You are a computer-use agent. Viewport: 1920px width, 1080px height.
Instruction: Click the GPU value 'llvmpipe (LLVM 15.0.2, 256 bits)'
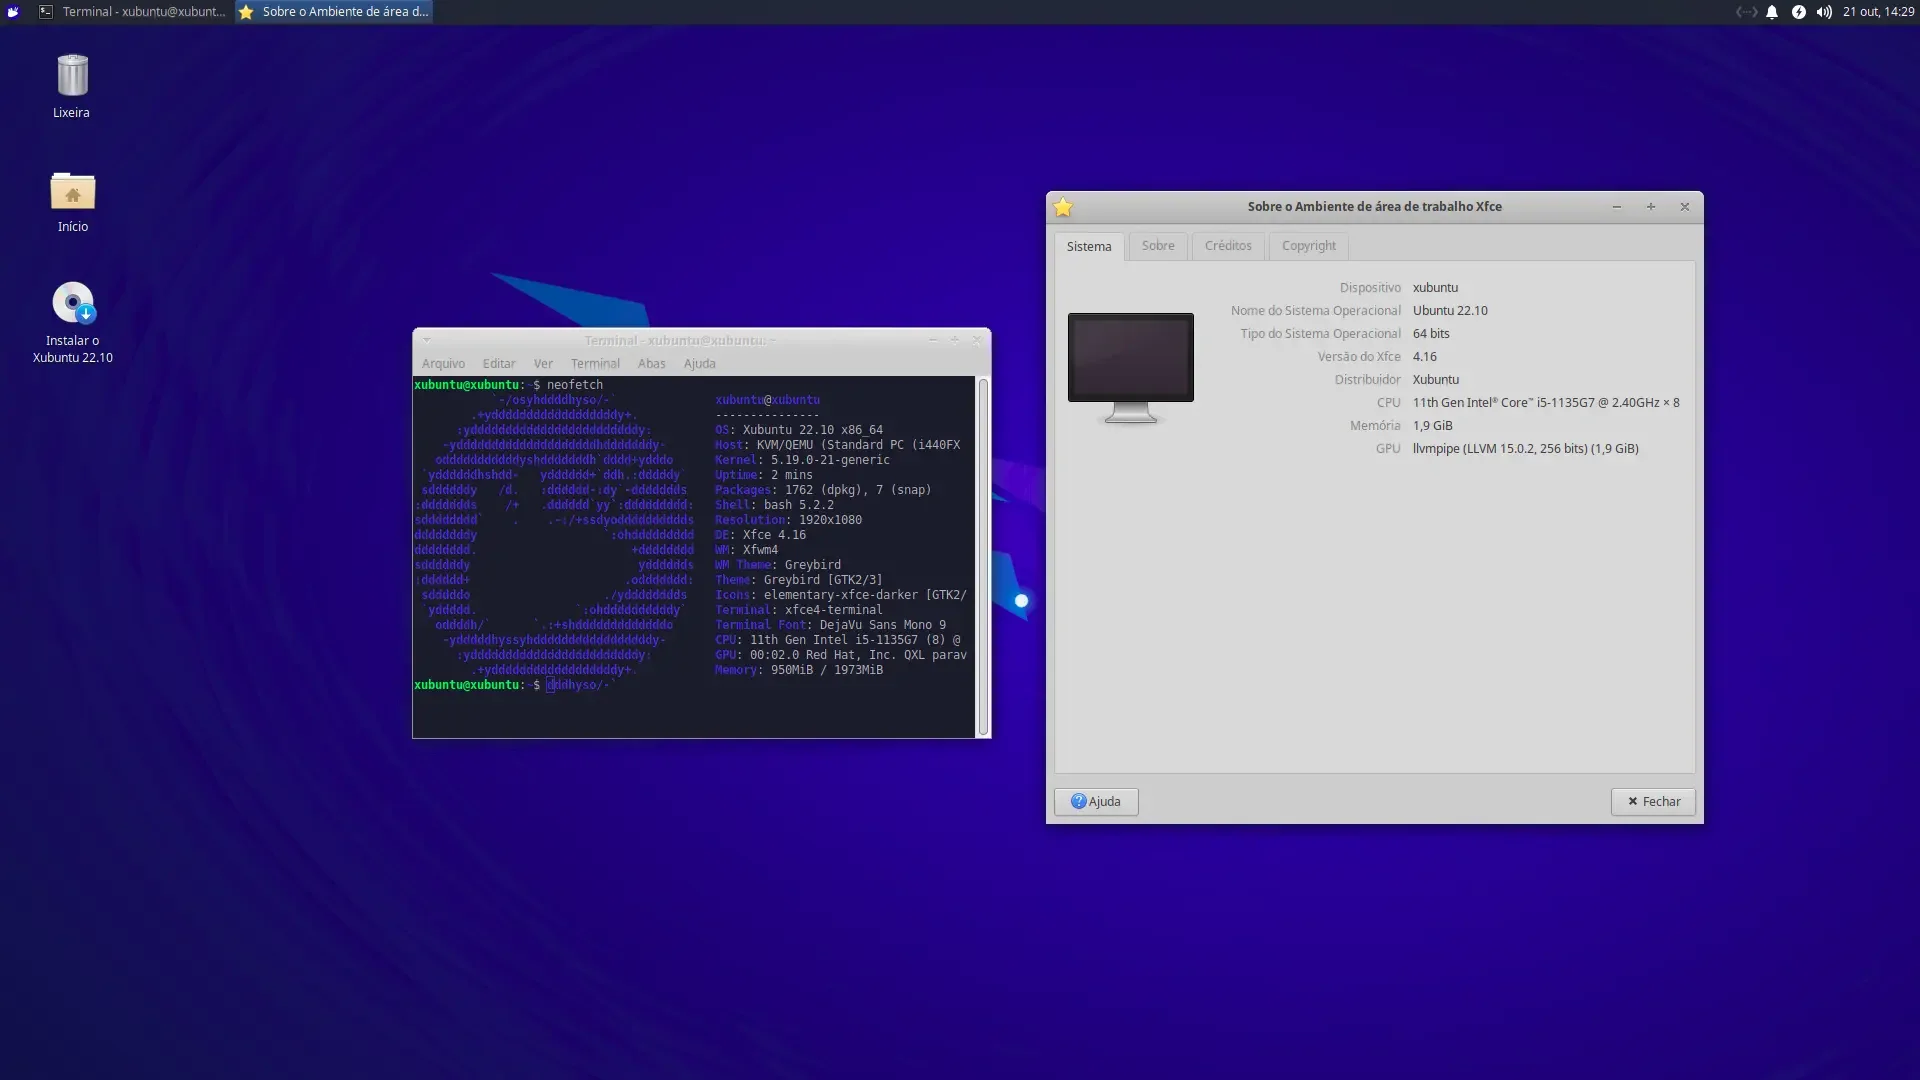point(1526,449)
